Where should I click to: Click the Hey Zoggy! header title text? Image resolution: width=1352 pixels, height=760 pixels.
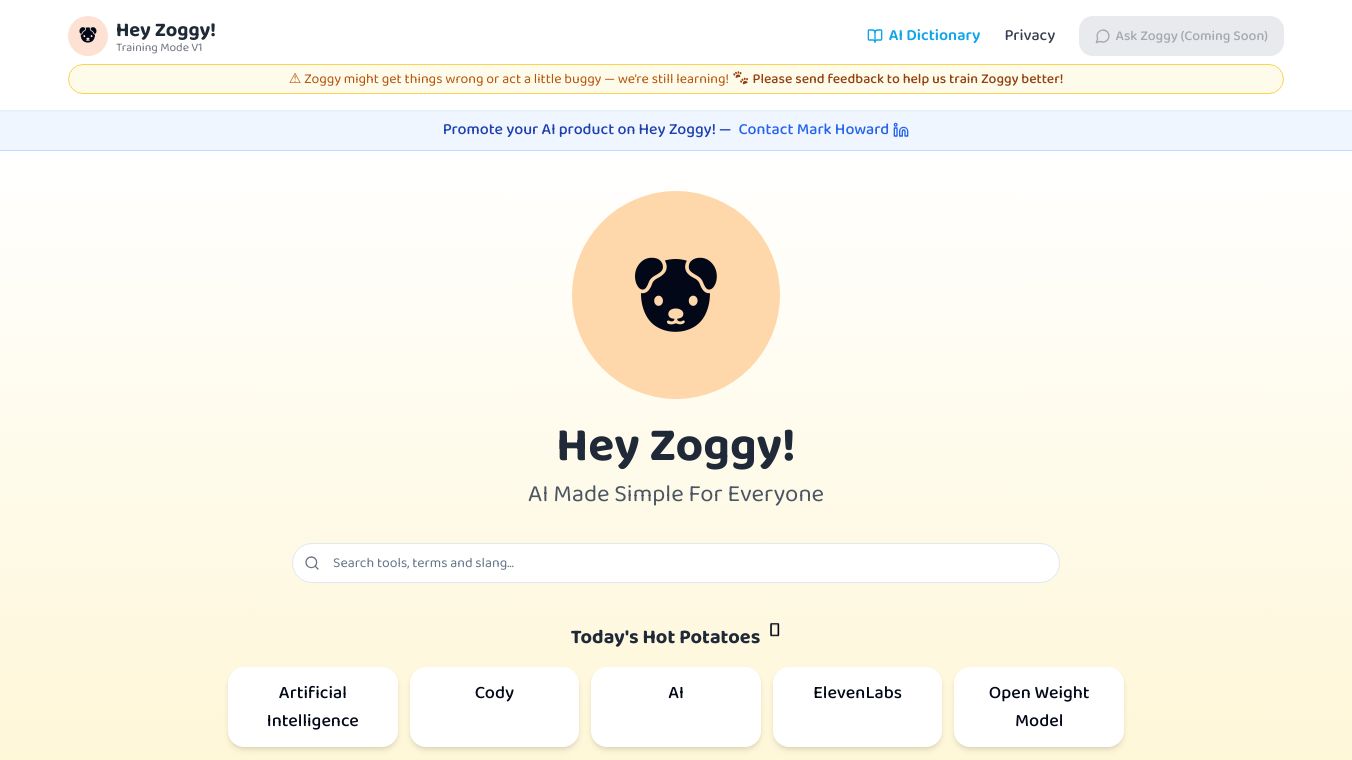point(166,30)
